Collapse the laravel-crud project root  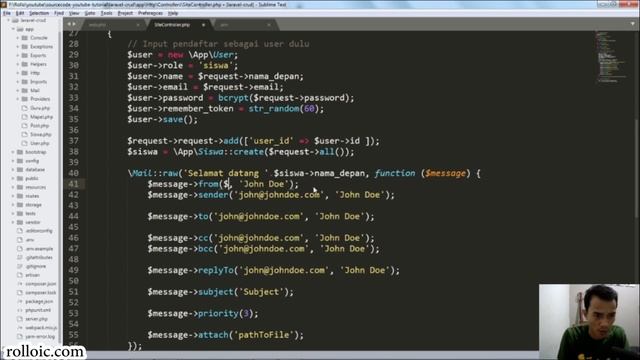click(8, 20)
